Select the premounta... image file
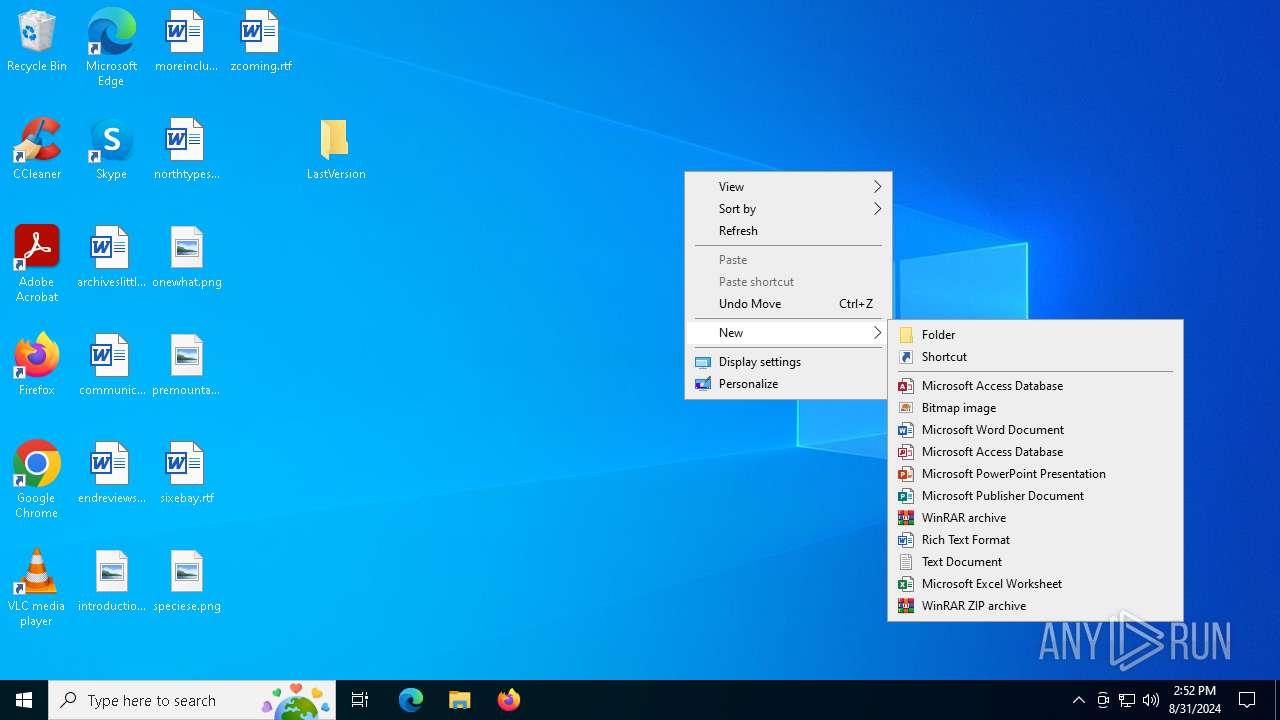Screen dimensions: 1280x720 pyautogui.click(x=186, y=366)
